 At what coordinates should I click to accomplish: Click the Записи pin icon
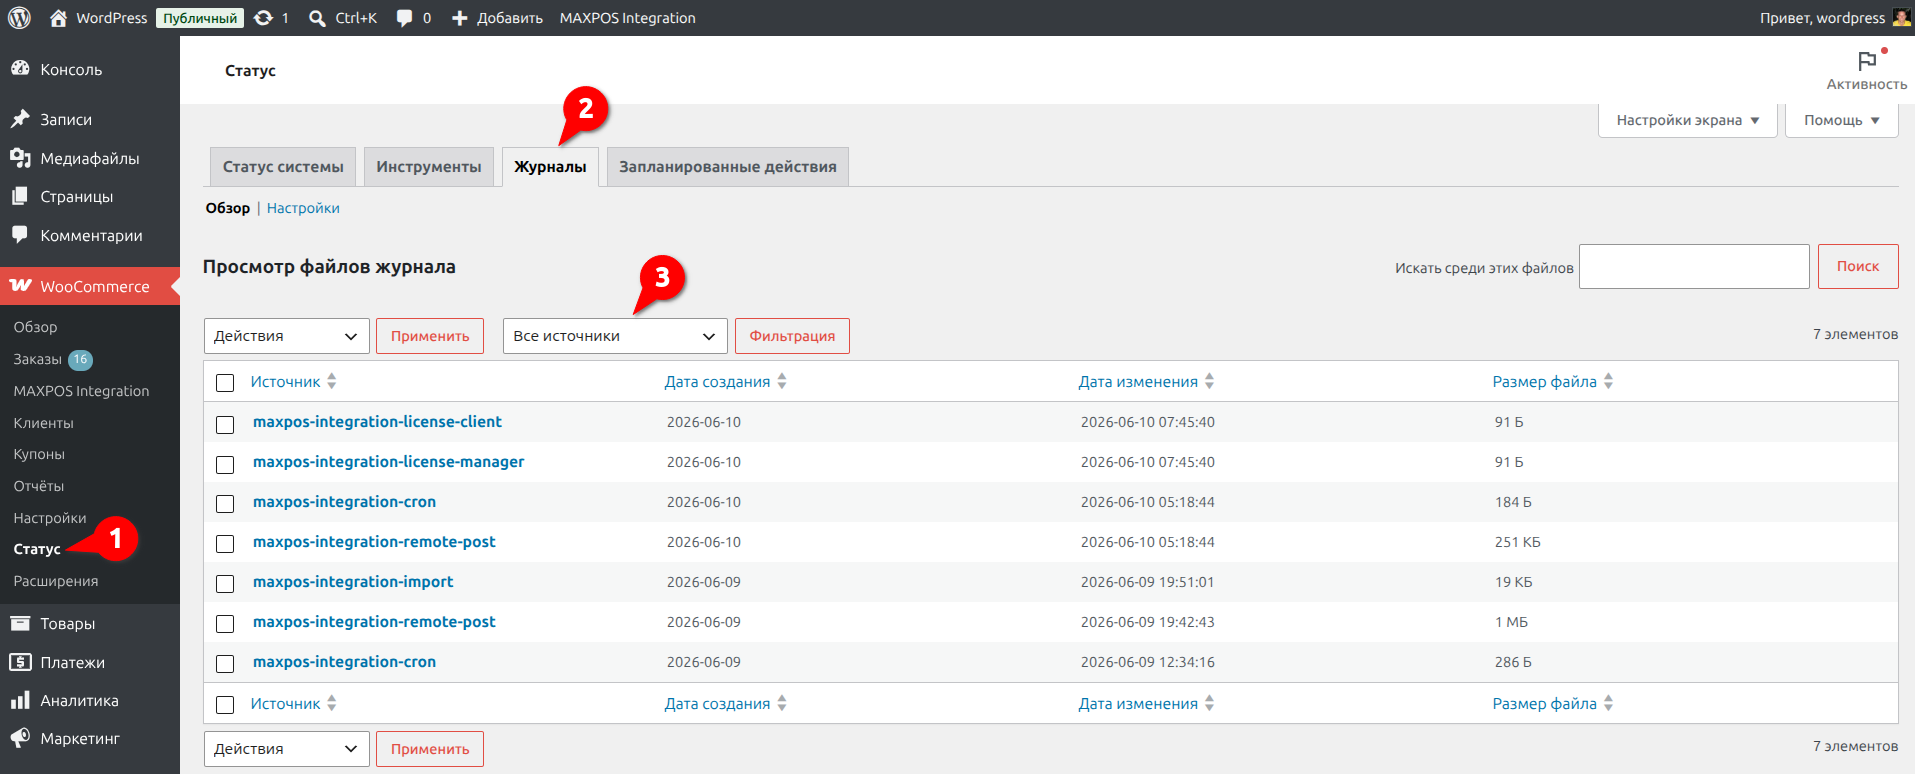(x=20, y=119)
